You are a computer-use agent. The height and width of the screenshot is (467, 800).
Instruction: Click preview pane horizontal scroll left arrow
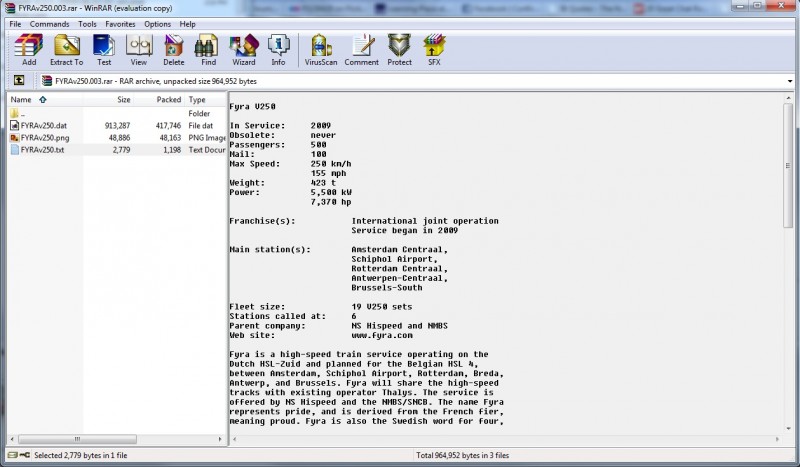235,439
